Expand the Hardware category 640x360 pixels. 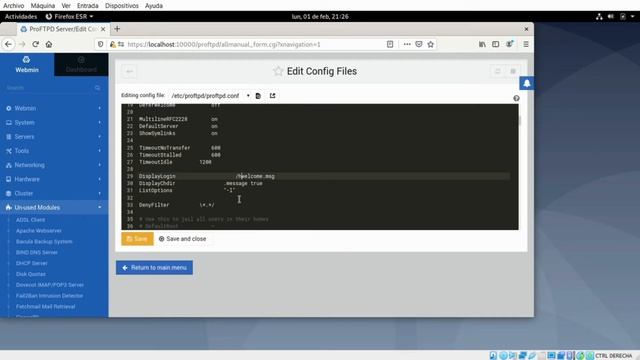[x=54, y=179]
